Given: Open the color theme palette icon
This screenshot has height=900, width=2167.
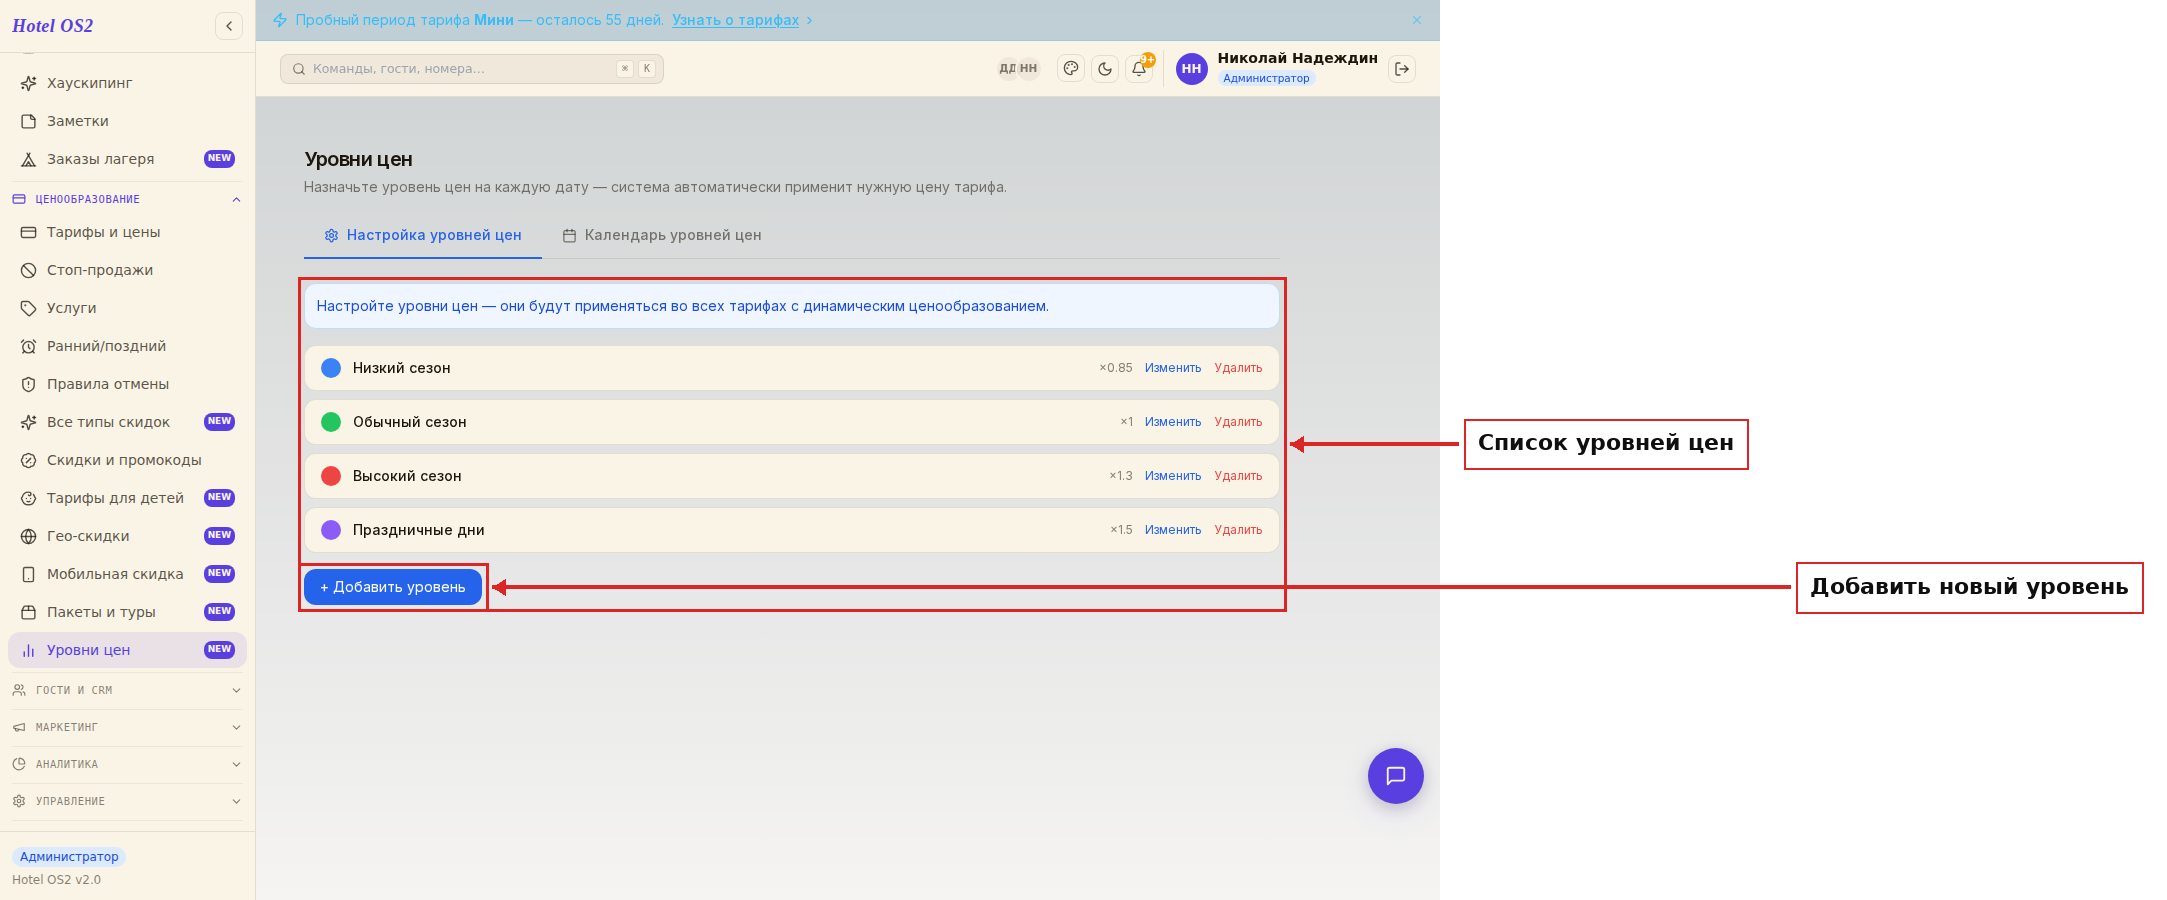Looking at the screenshot, I should pyautogui.click(x=1071, y=69).
